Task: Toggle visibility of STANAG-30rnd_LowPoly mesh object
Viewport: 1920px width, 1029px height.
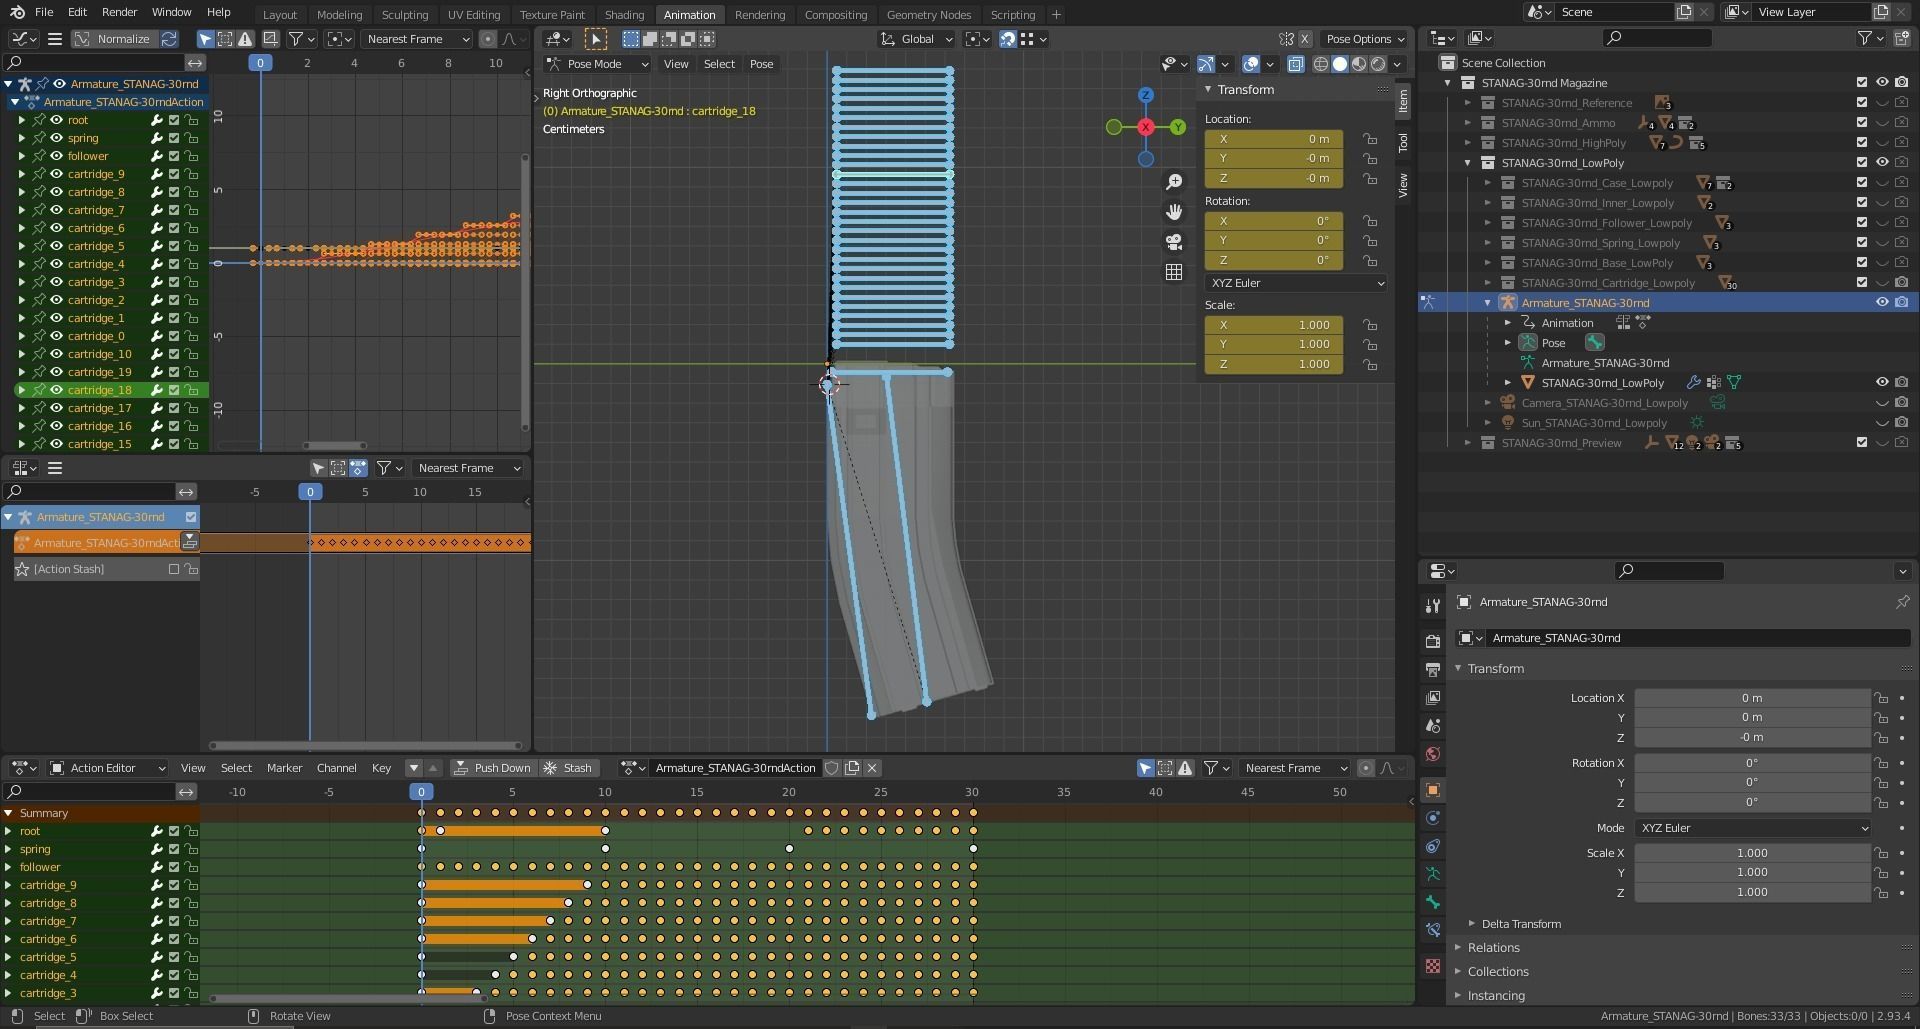Action: pos(1881,383)
